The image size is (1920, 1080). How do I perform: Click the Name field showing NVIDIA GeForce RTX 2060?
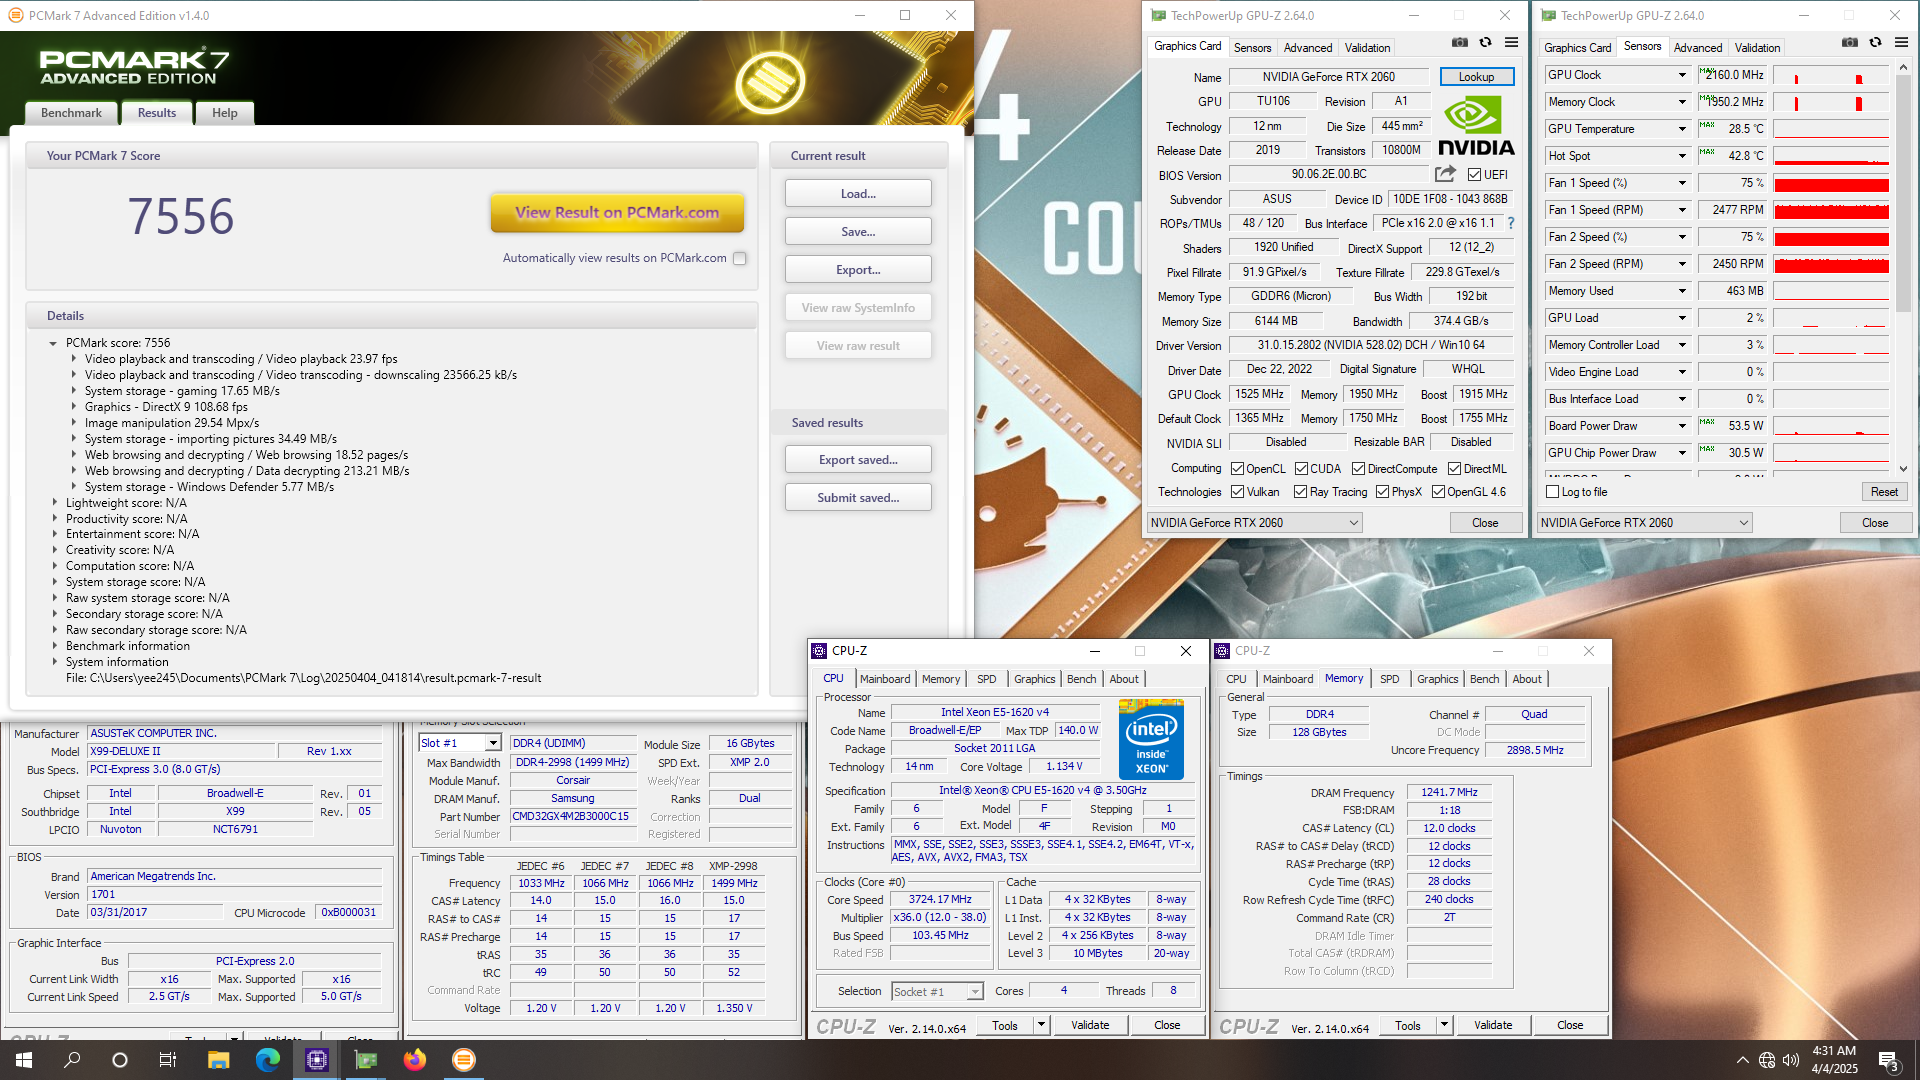click(x=1329, y=77)
